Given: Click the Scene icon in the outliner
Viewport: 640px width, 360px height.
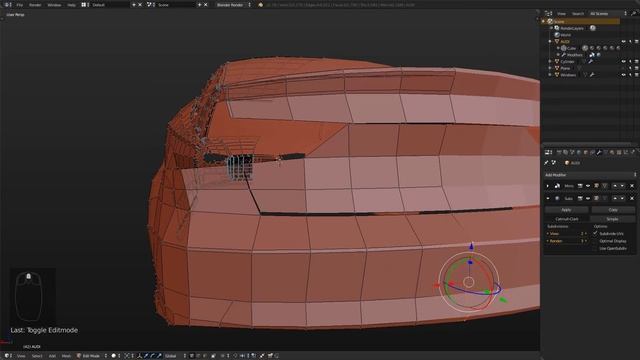Looking at the screenshot, I should click(550, 21).
